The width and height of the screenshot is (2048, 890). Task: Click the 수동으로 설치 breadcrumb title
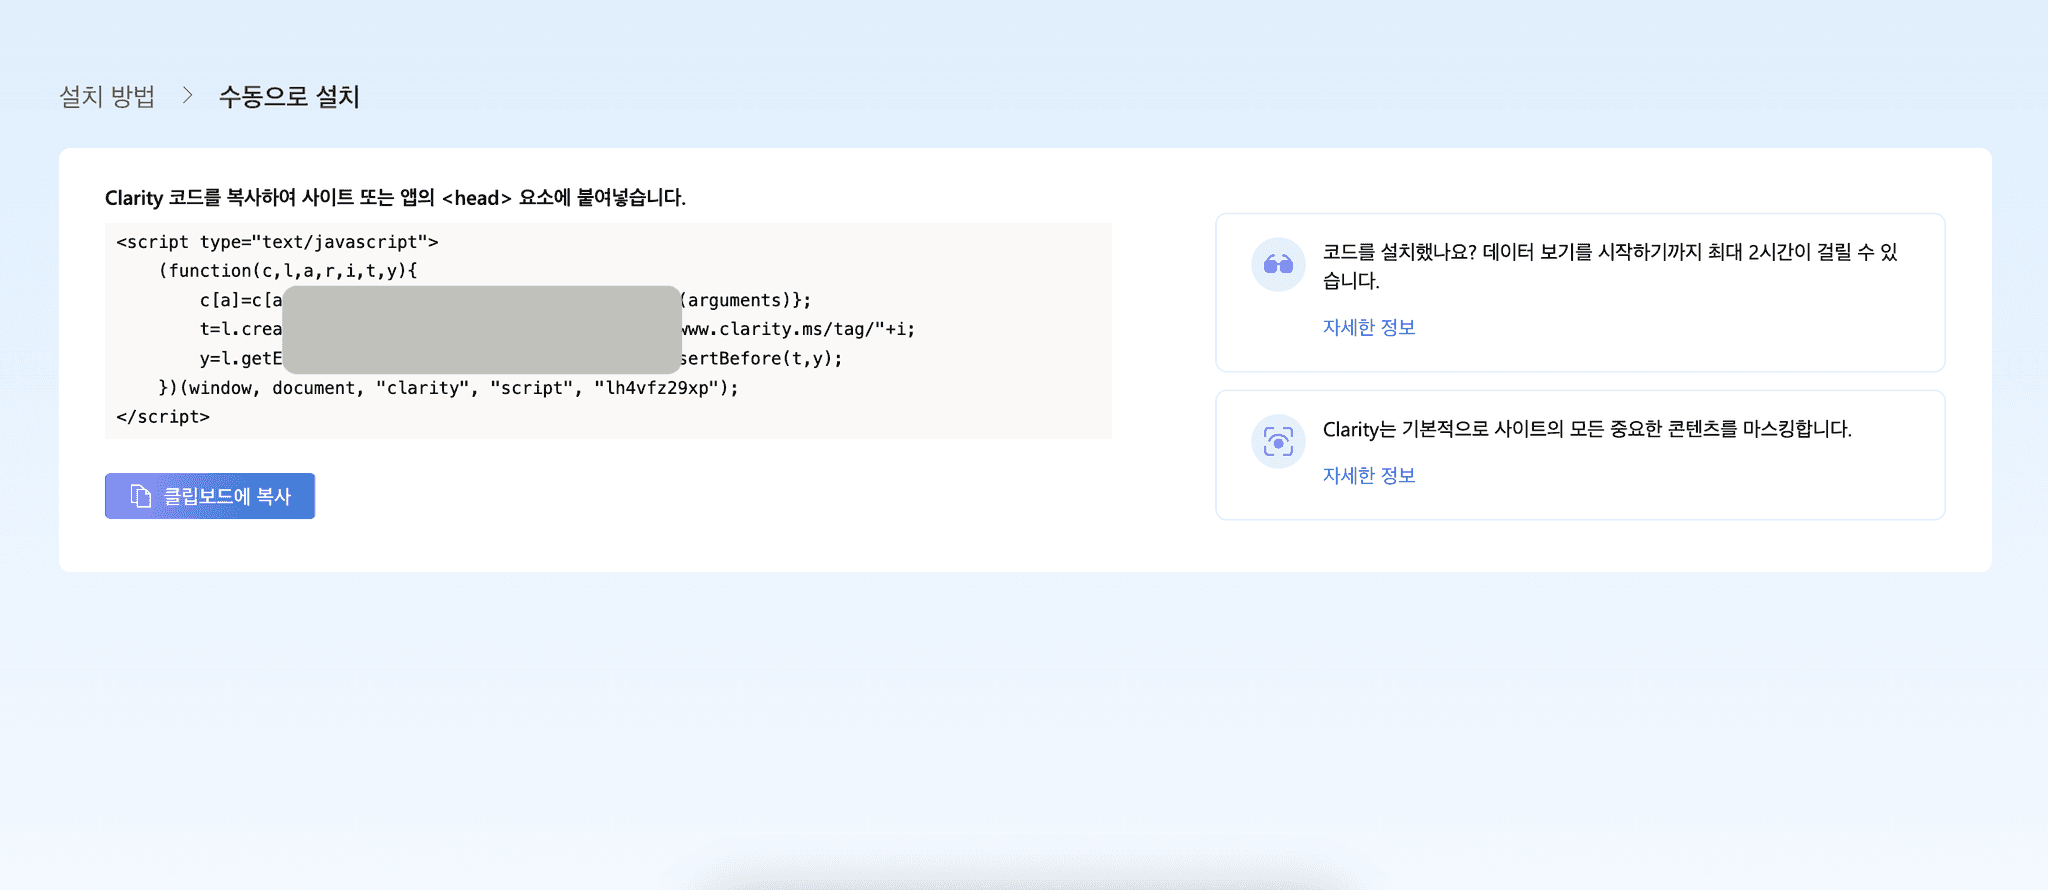pyautogui.click(x=289, y=96)
